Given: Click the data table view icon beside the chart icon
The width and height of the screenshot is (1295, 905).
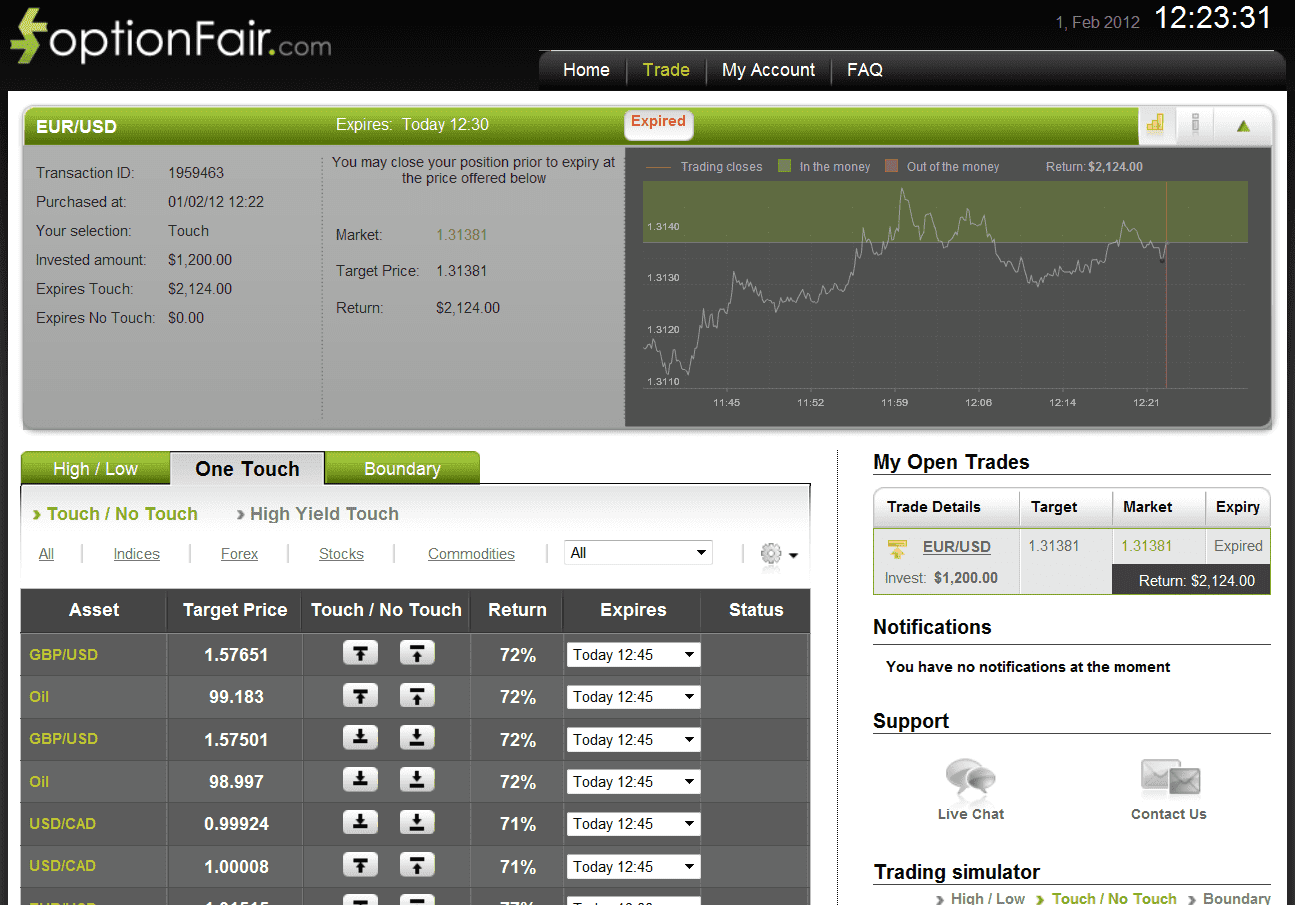Looking at the screenshot, I should click(x=1196, y=124).
